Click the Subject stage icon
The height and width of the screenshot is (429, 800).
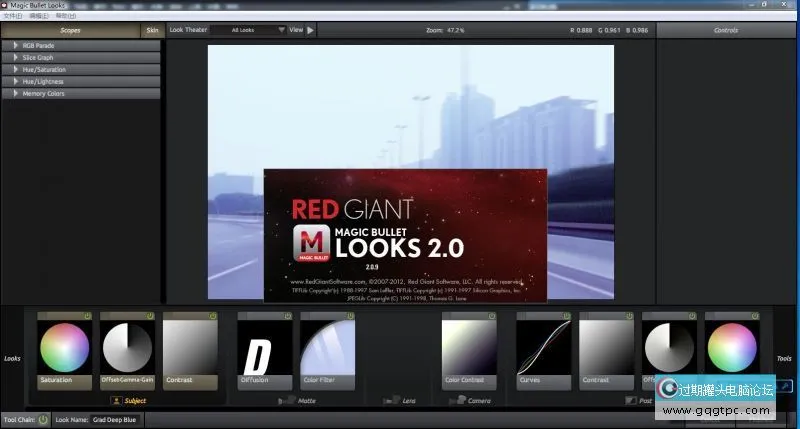117,401
